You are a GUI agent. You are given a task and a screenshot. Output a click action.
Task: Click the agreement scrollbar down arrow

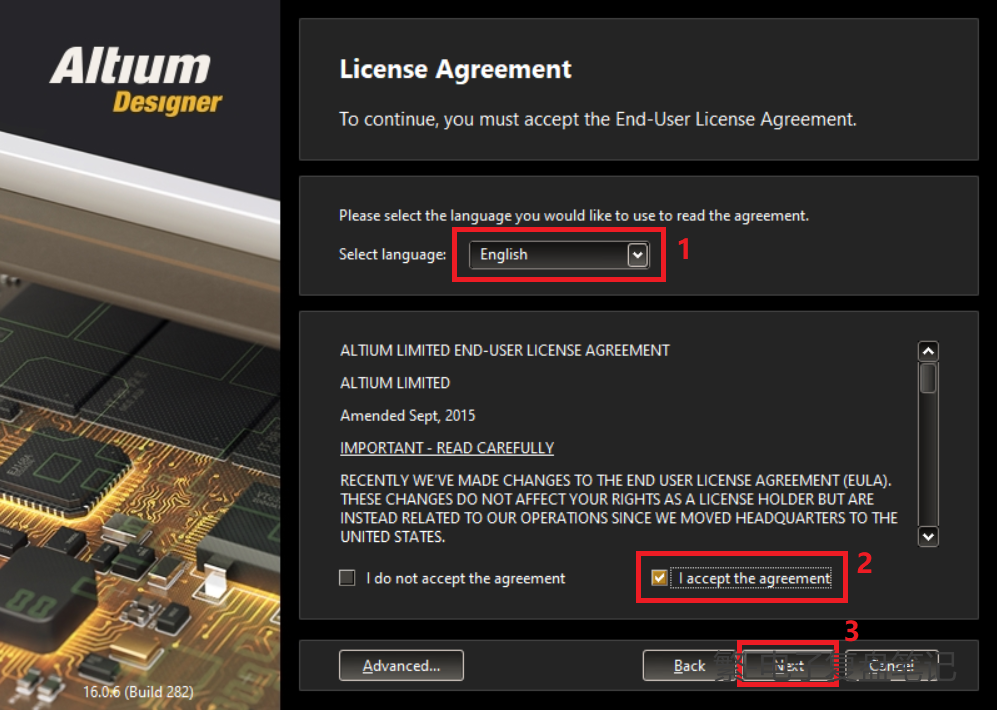pos(928,537)
